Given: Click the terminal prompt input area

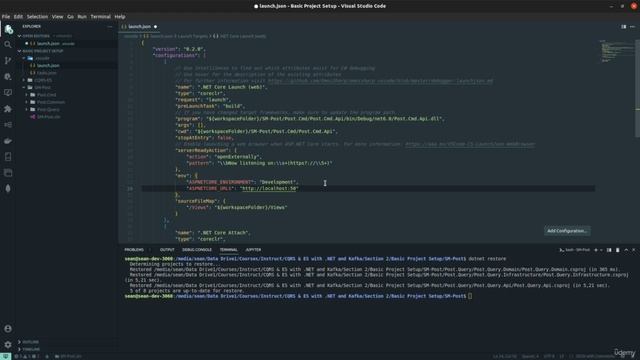Looking at the screenshot, I should [x=470, y=296].
